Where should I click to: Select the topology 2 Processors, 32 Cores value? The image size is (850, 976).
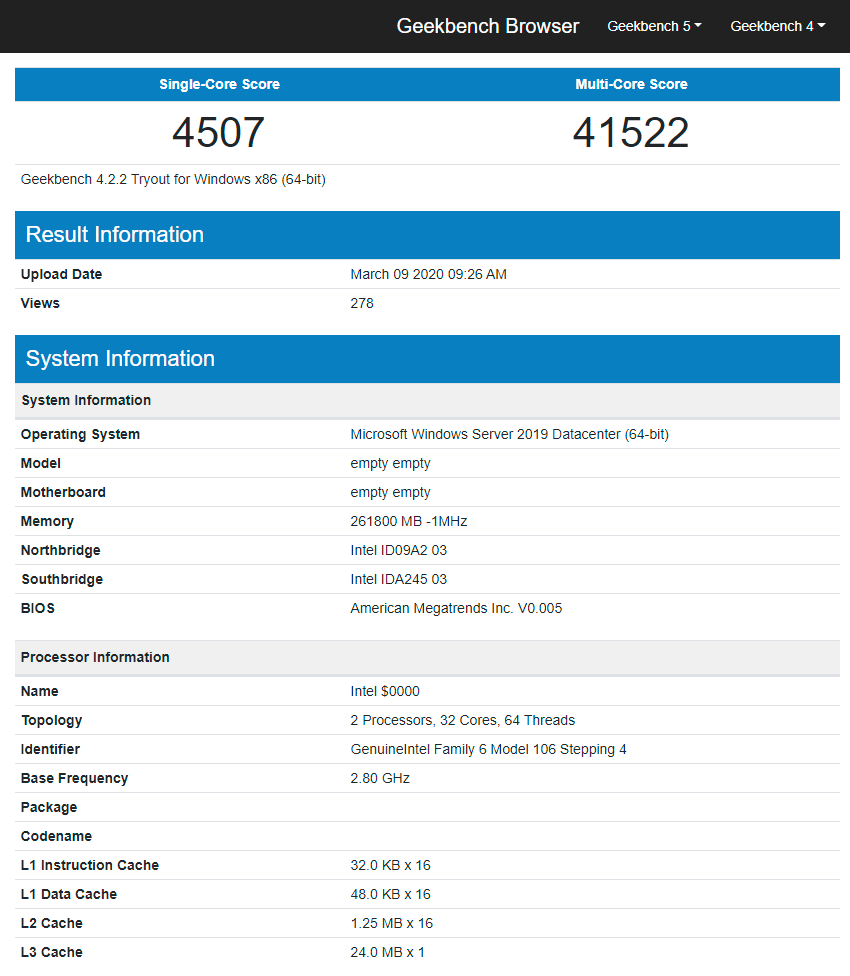pyautogui.click(x=462, y=720)
